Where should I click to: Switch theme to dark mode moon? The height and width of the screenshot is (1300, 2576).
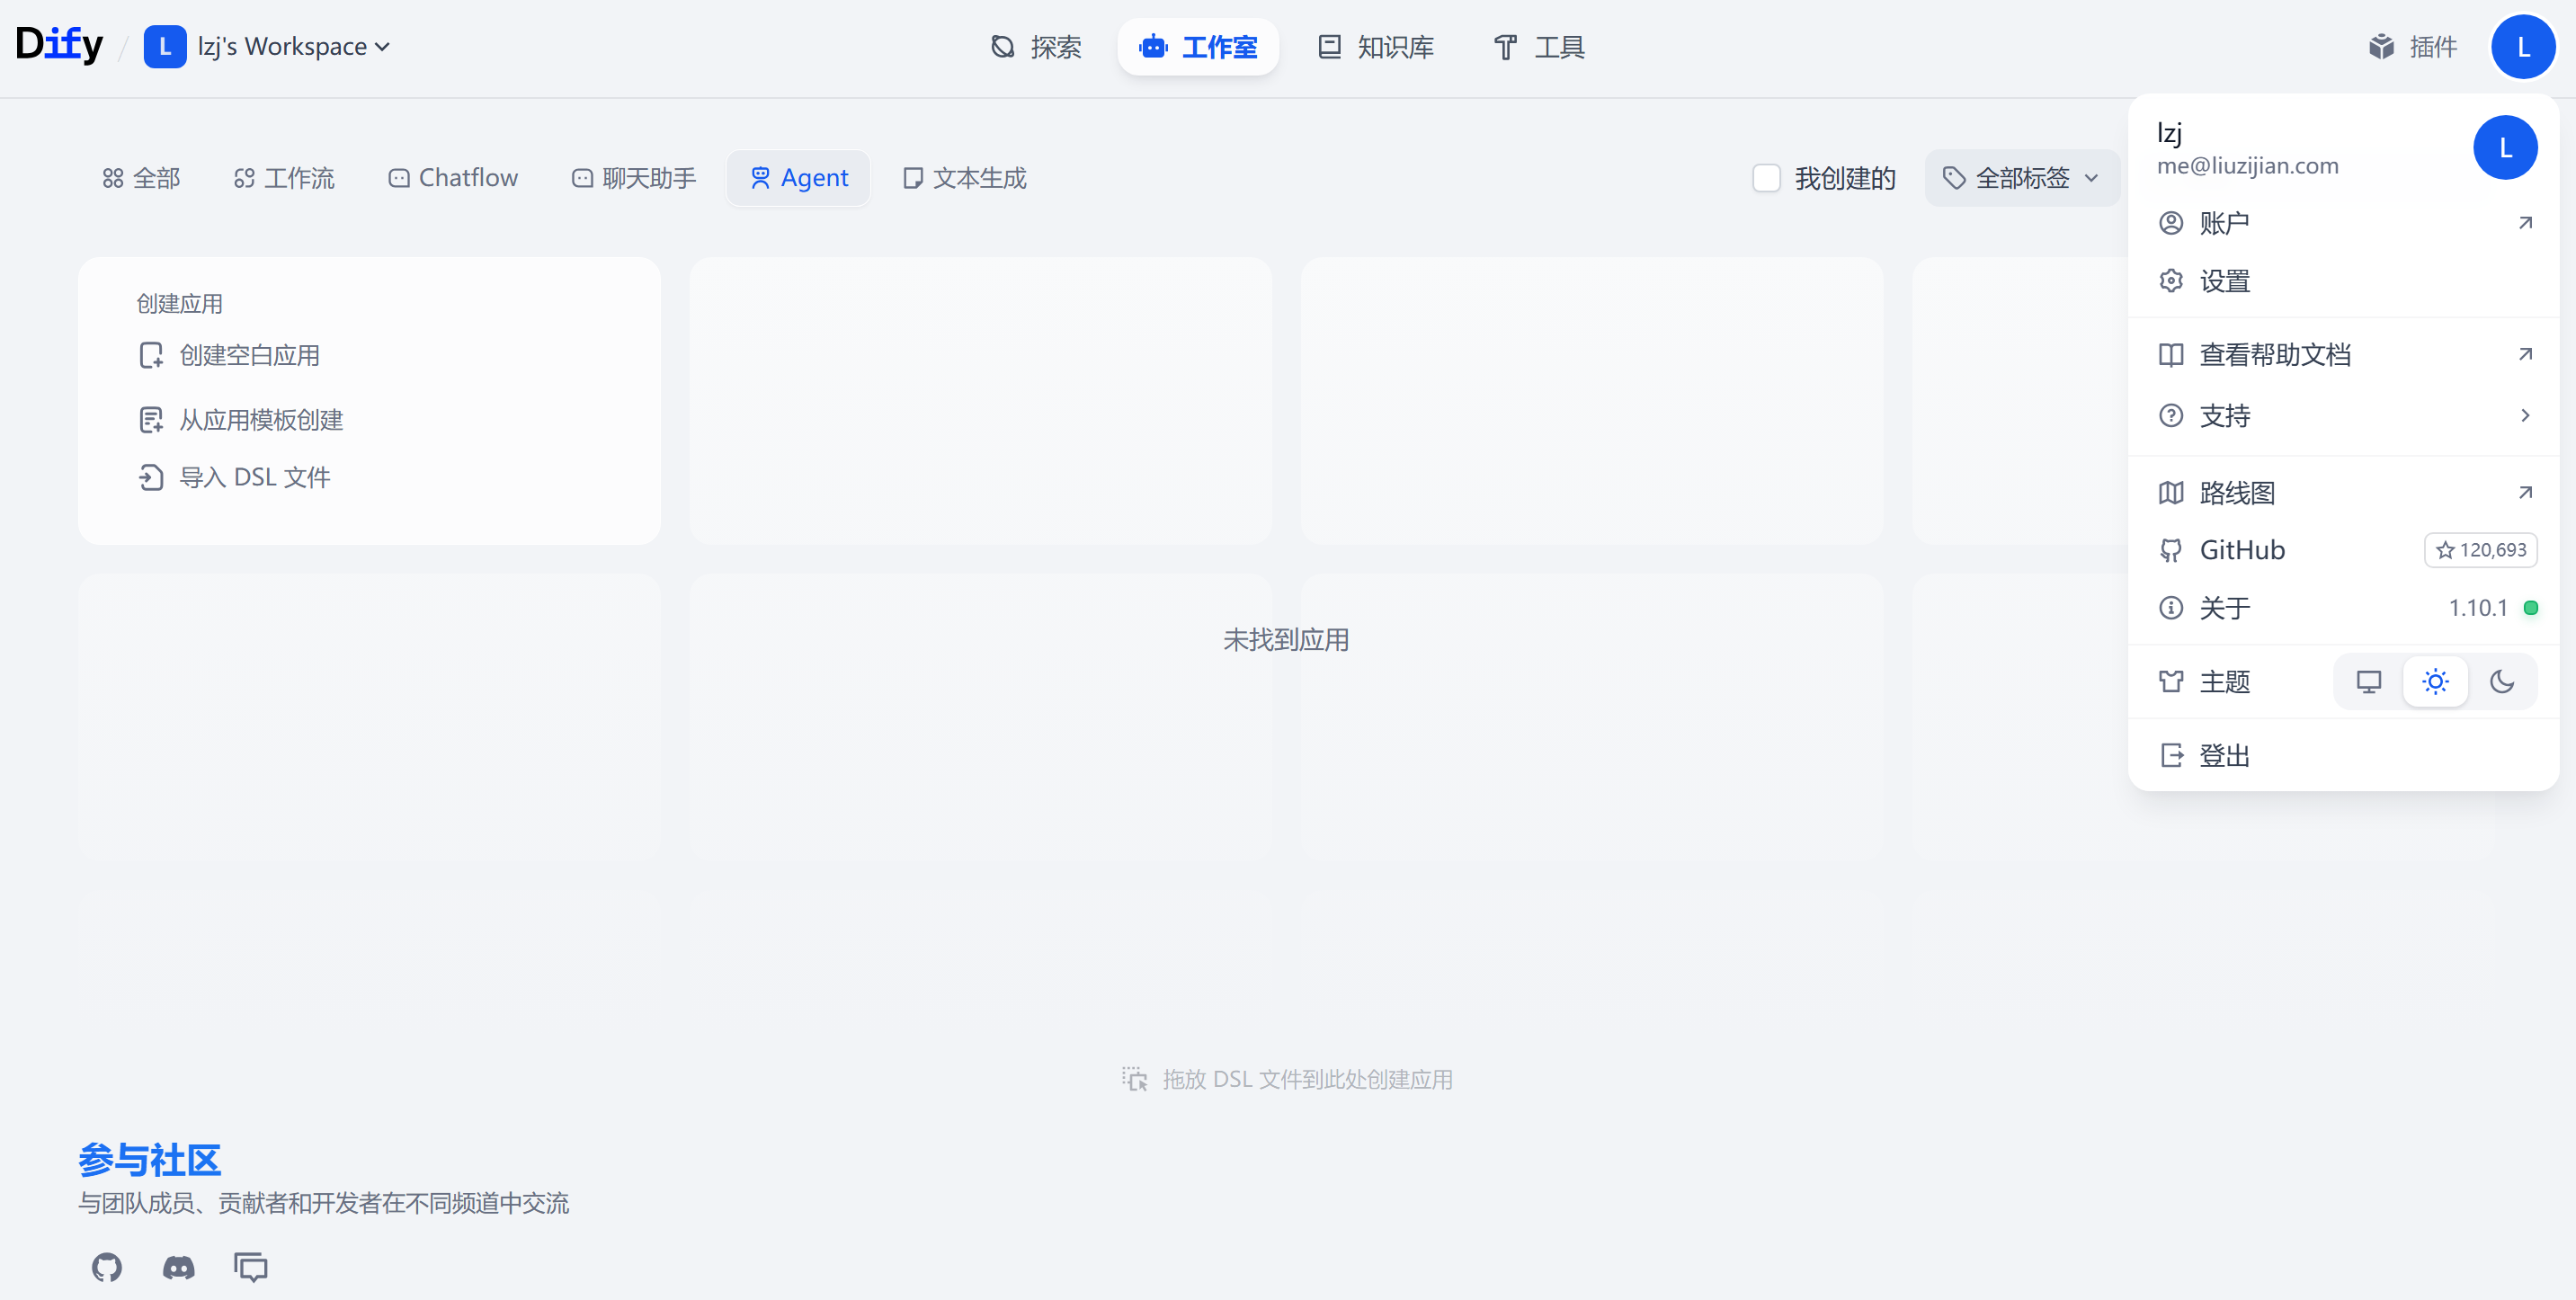(x=2502, y=682)
